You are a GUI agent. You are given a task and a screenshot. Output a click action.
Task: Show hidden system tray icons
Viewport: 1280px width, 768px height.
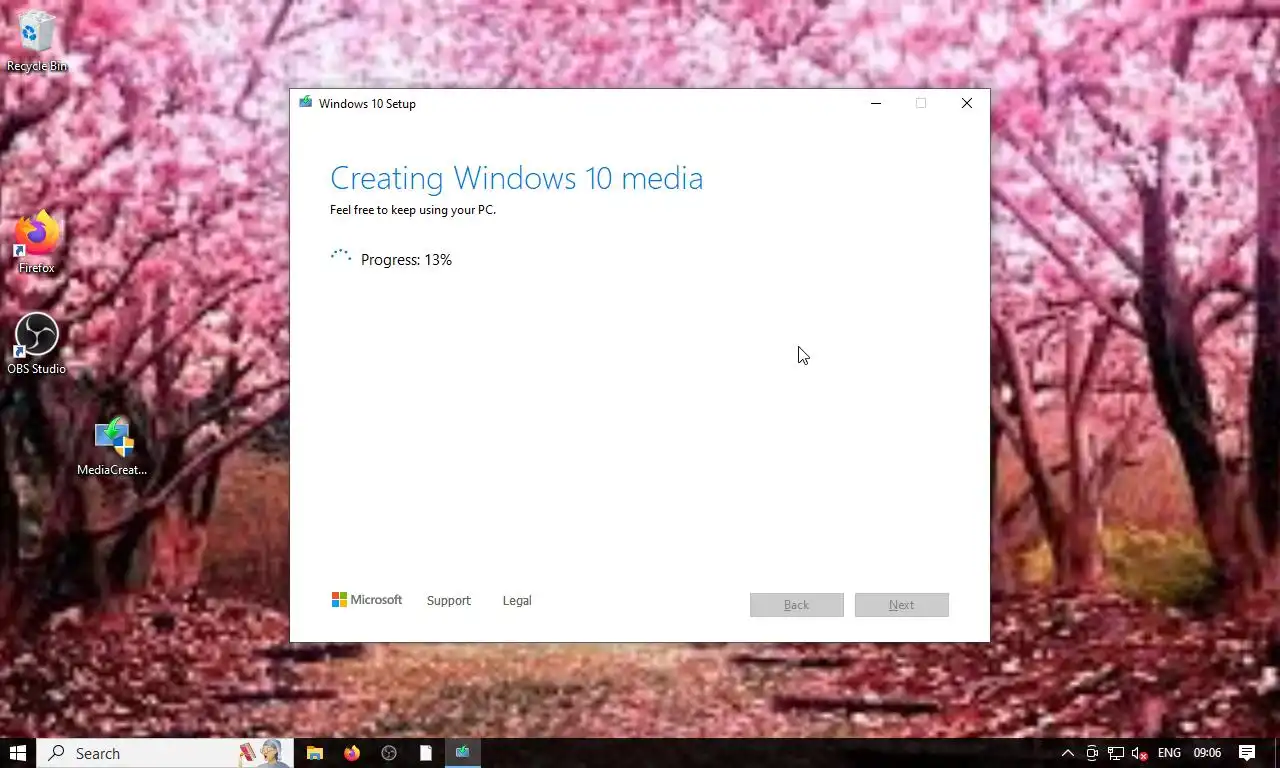pos(1068,753)
